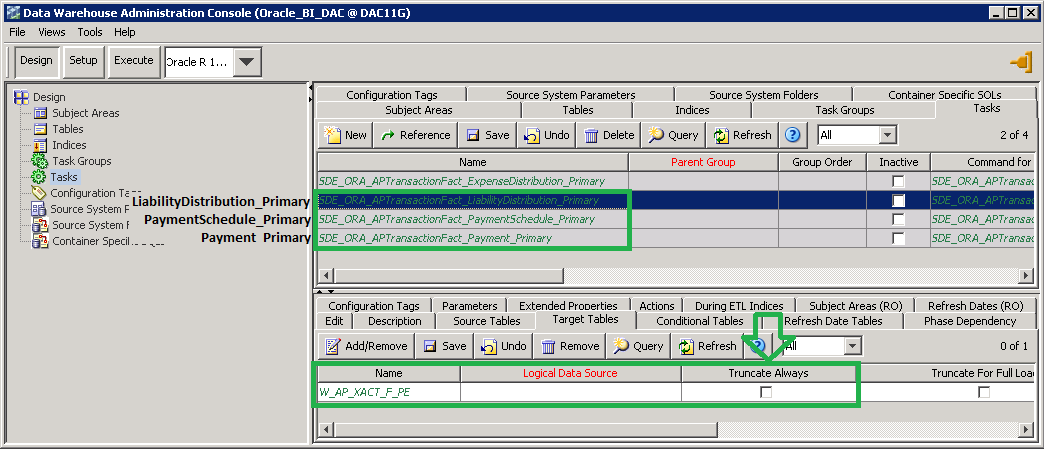Click the New button in the upper toolbar
This screenshot has width=1044, height=449.
[x=345, y=135]
